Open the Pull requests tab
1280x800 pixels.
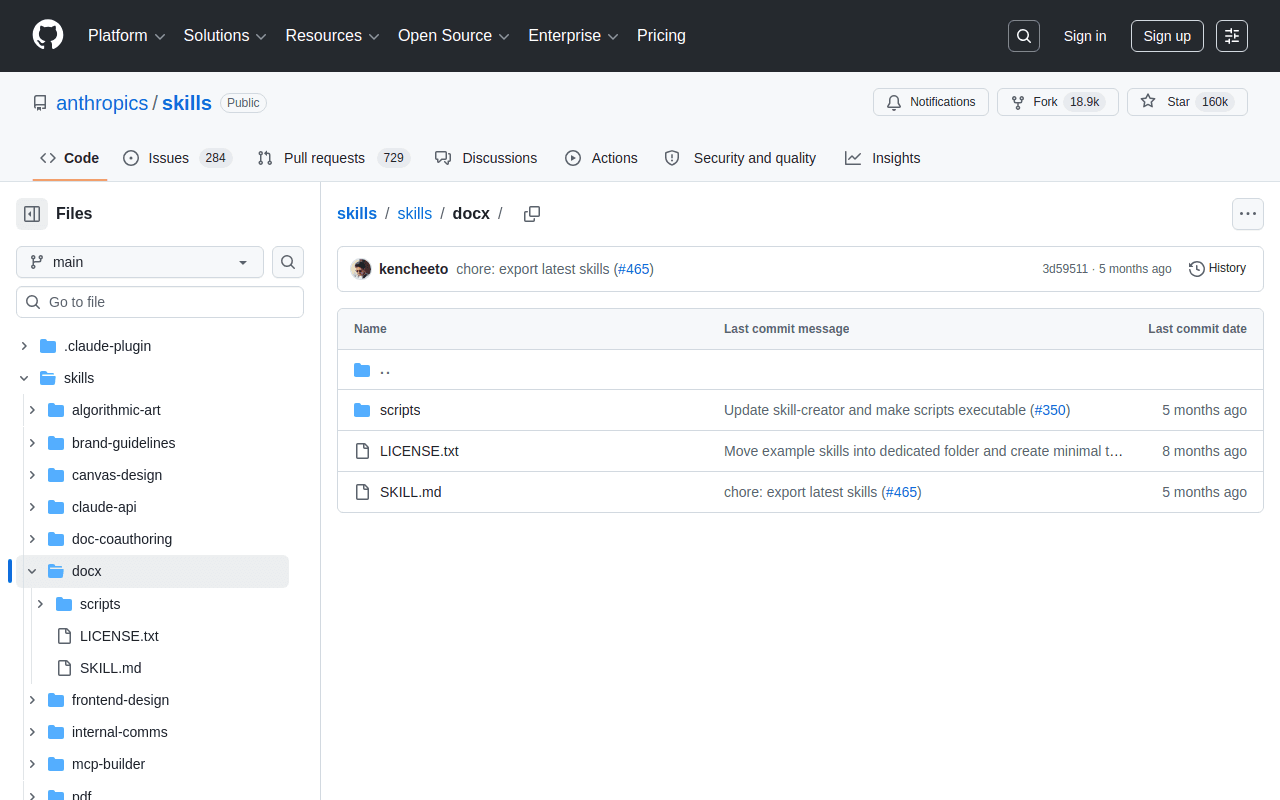click(332, 158)
